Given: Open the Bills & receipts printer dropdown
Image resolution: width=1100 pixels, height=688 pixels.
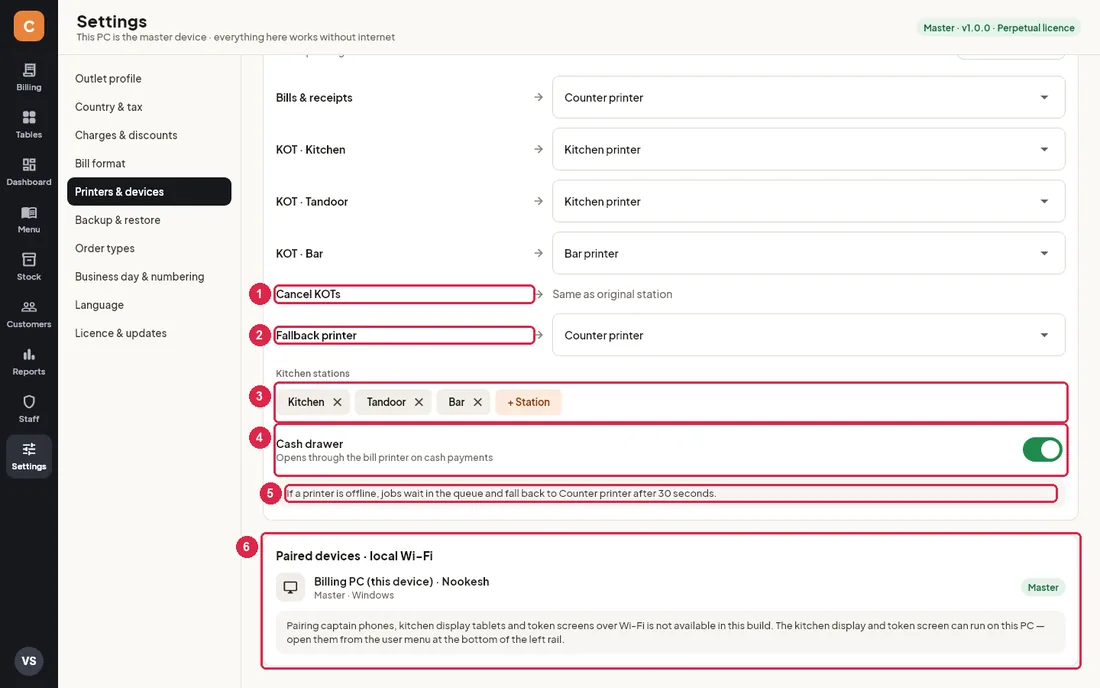Looking at the screenshot, I should pyautogui.click(x=808, y=97).
